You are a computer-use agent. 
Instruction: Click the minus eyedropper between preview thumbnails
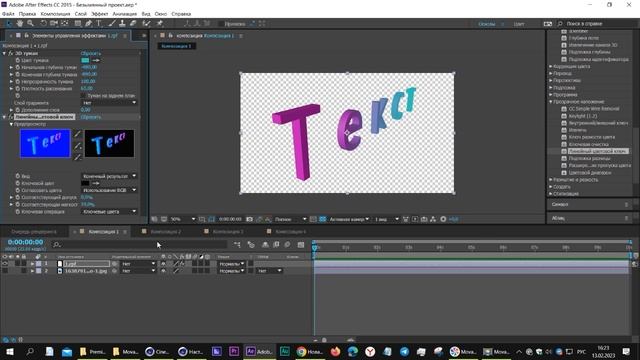tap(77, 157)
